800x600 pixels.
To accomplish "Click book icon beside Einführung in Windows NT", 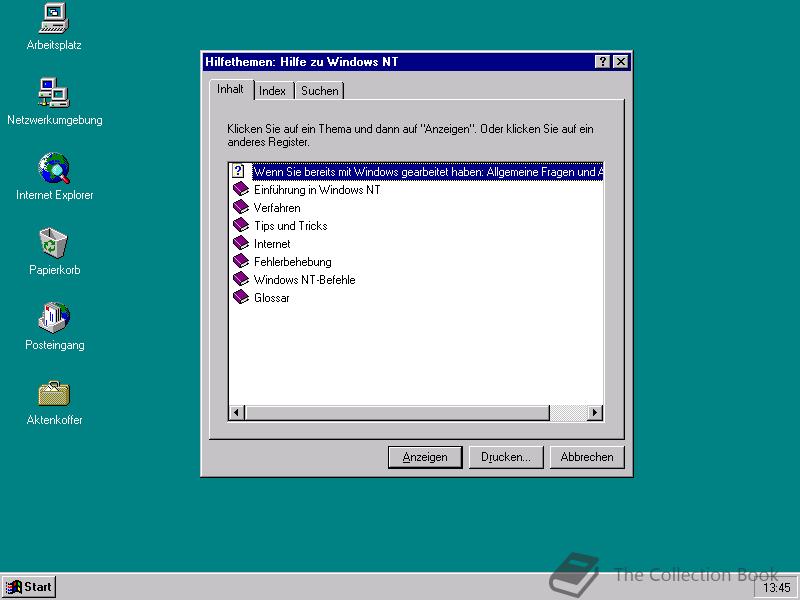I will click(x=241, y=189).
